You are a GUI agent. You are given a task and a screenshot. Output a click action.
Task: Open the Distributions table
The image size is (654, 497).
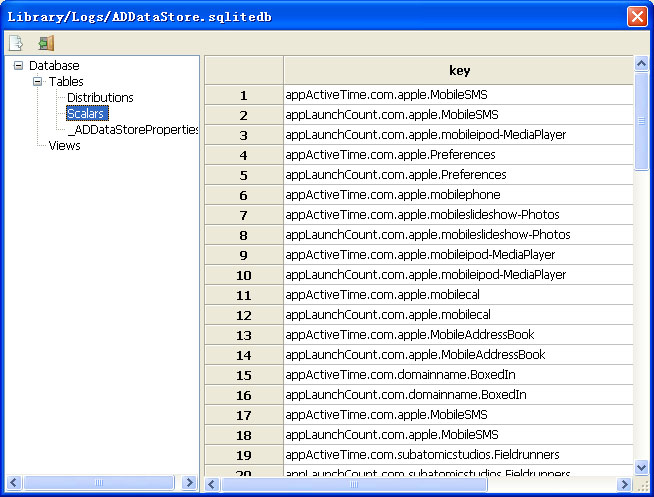tap(100, 98)
